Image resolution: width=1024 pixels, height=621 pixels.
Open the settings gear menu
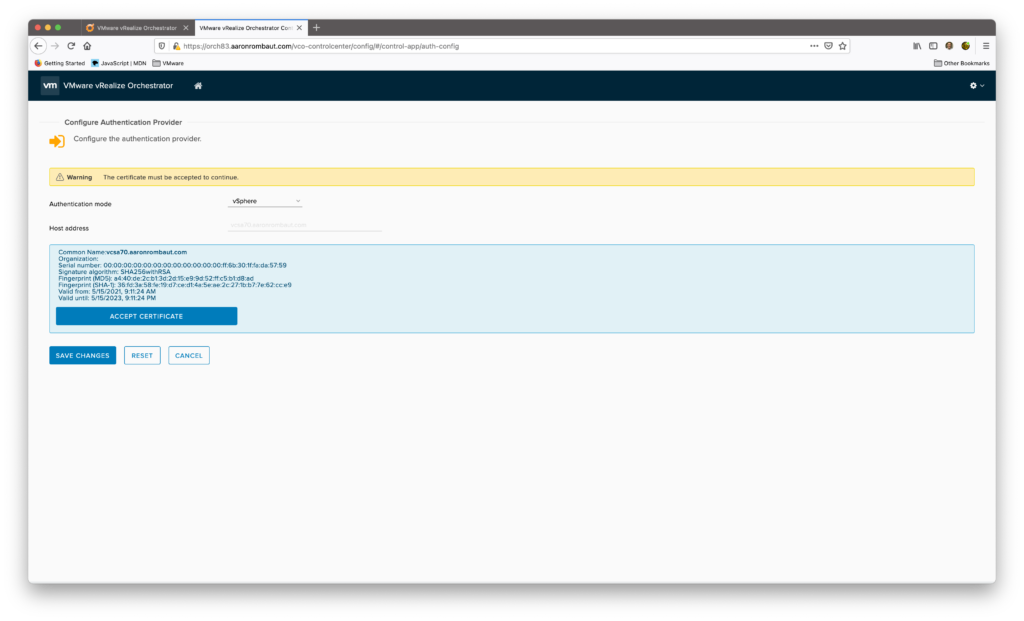tap(976, 86)
